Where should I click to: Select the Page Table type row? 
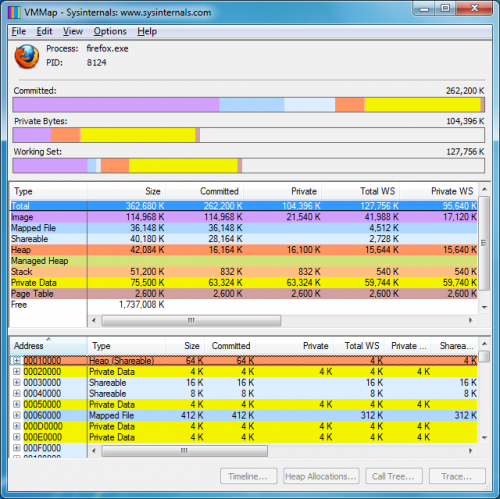pos(244,294)
